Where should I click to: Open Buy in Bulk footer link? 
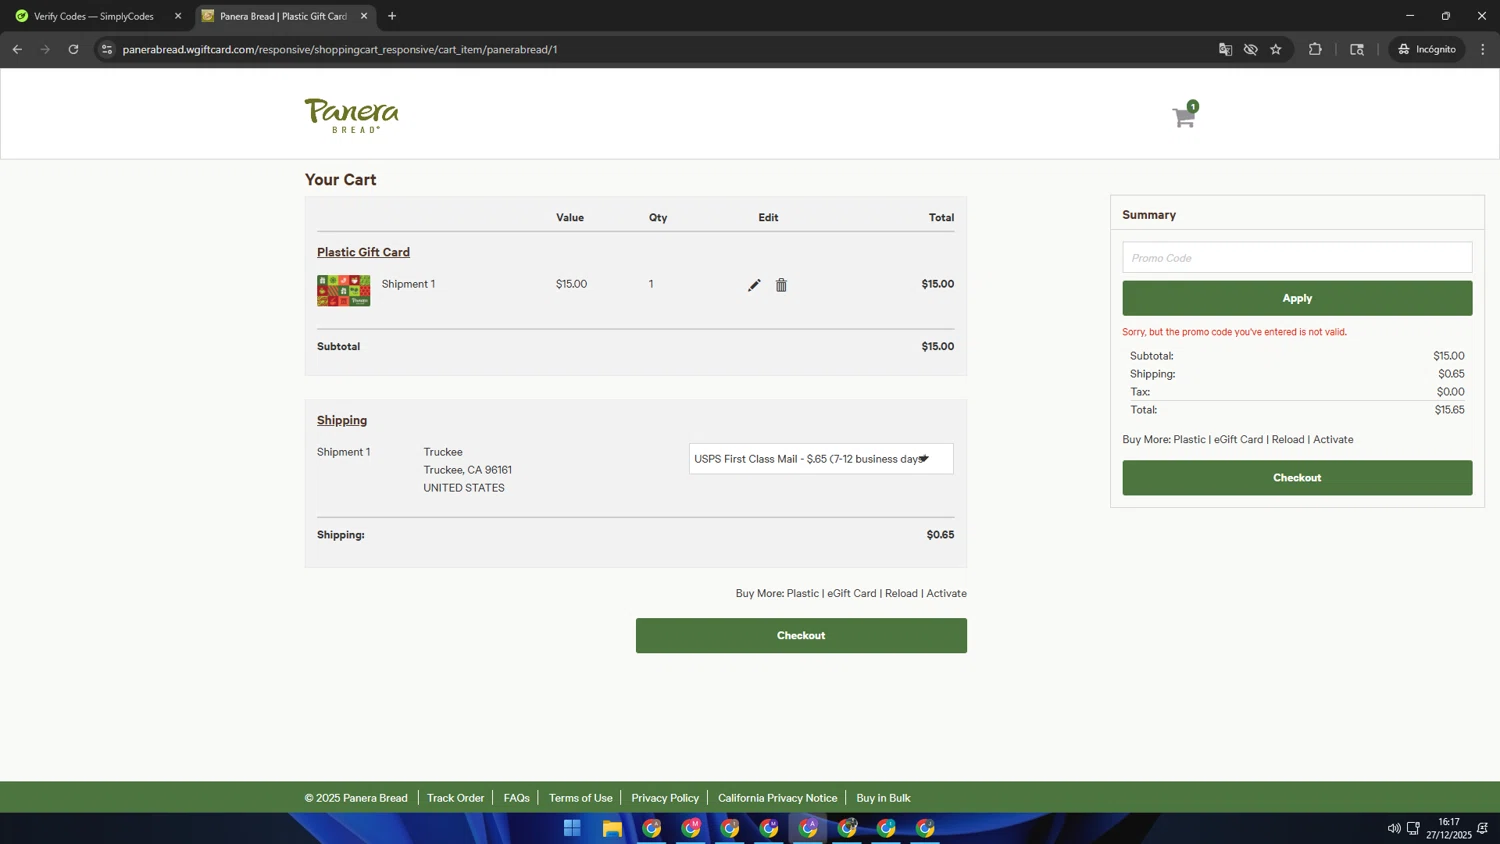click(883, 798)
